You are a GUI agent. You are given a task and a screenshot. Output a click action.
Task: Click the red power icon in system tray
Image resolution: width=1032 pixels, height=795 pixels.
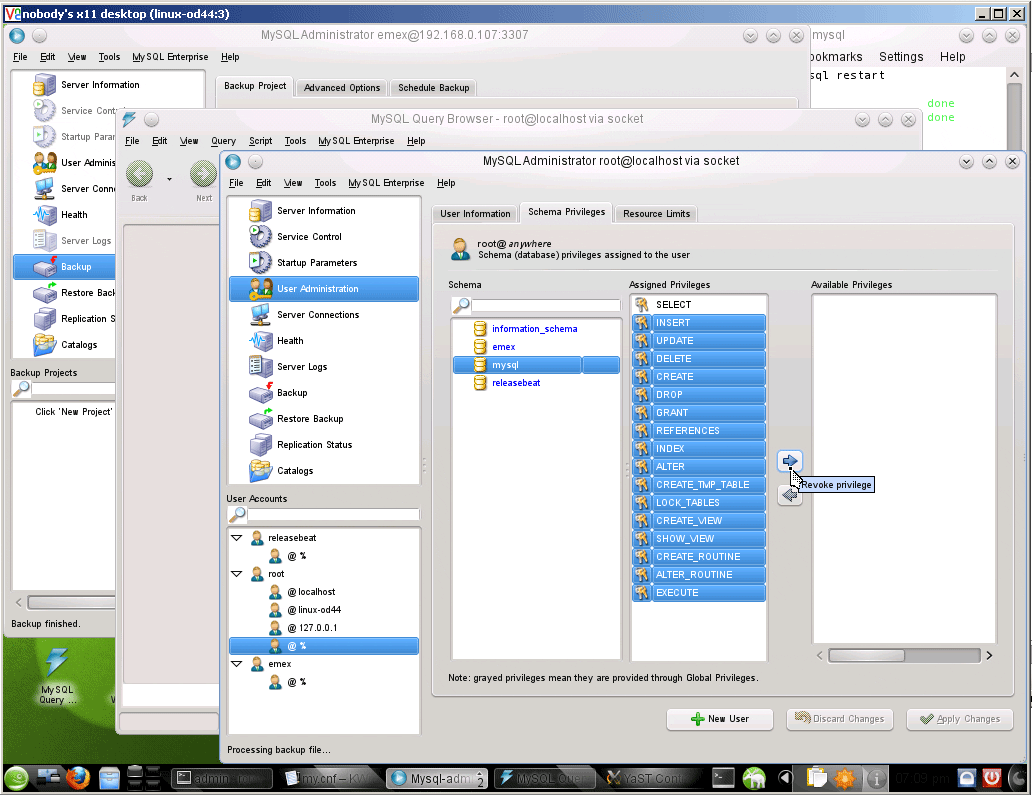[x=992, y=779]
